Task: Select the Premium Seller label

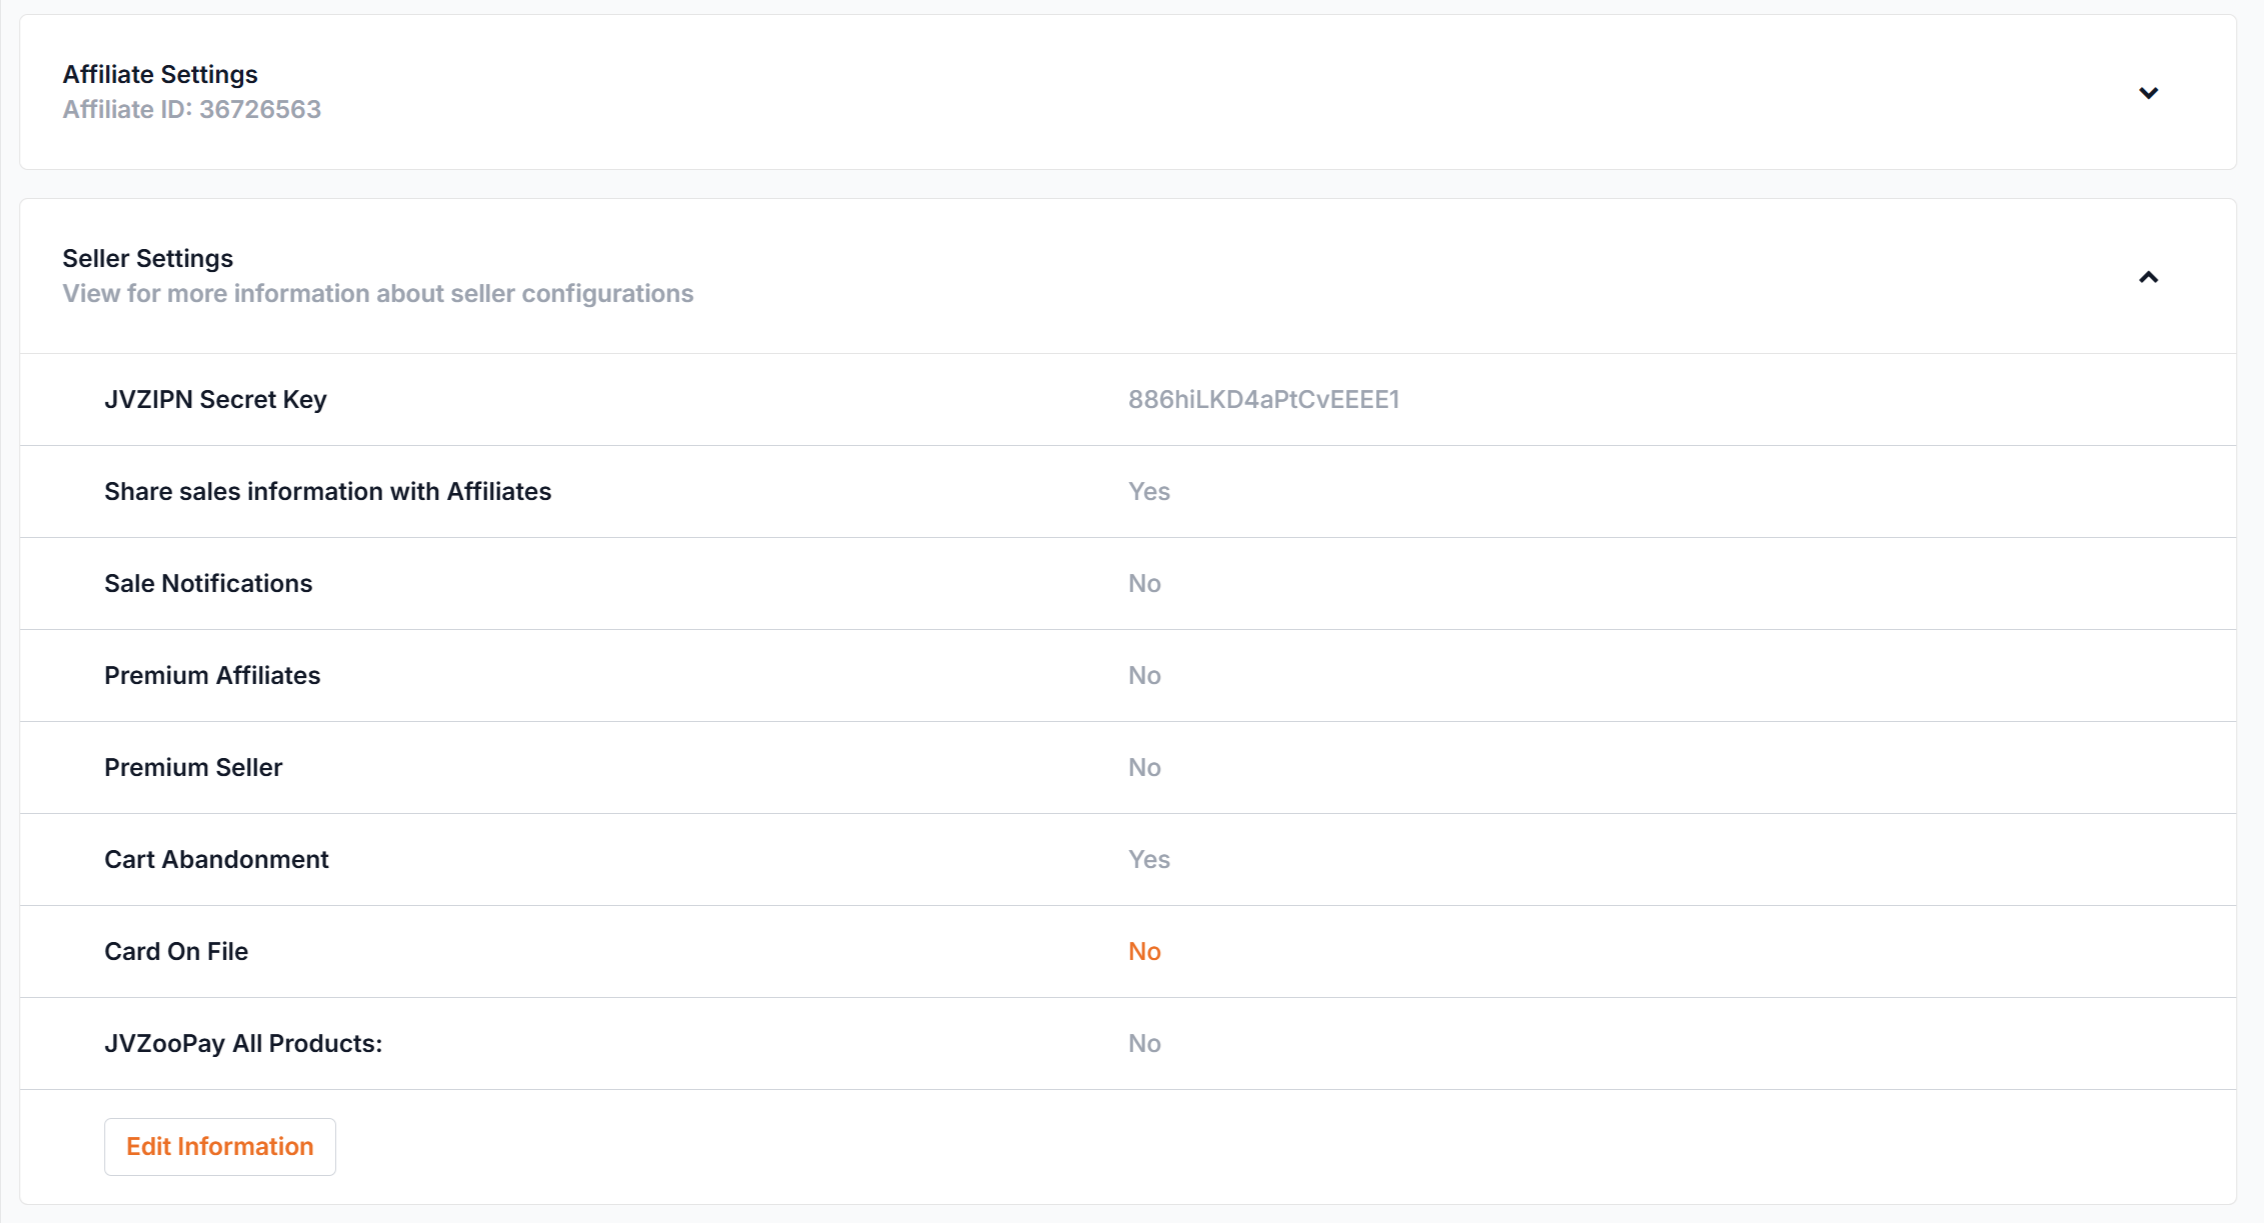Action: (x=193, y=767)
